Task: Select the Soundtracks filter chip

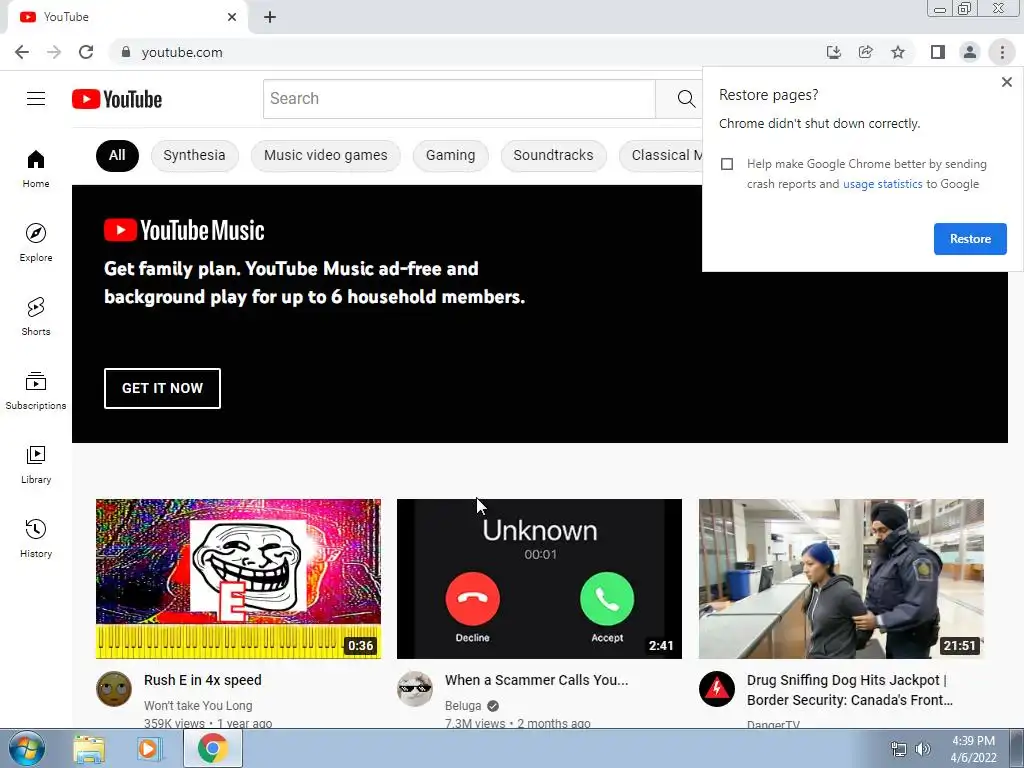Action: coord(553,155)
